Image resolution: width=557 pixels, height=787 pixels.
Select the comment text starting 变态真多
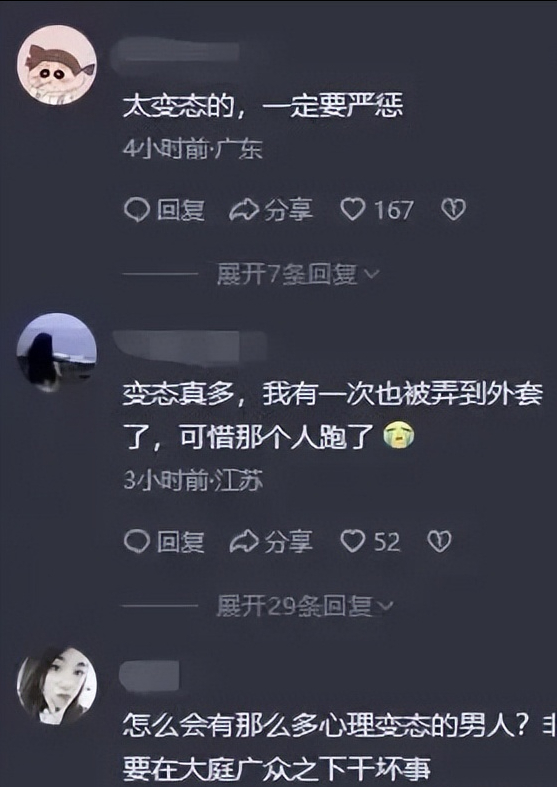click(x=333, y=416)
